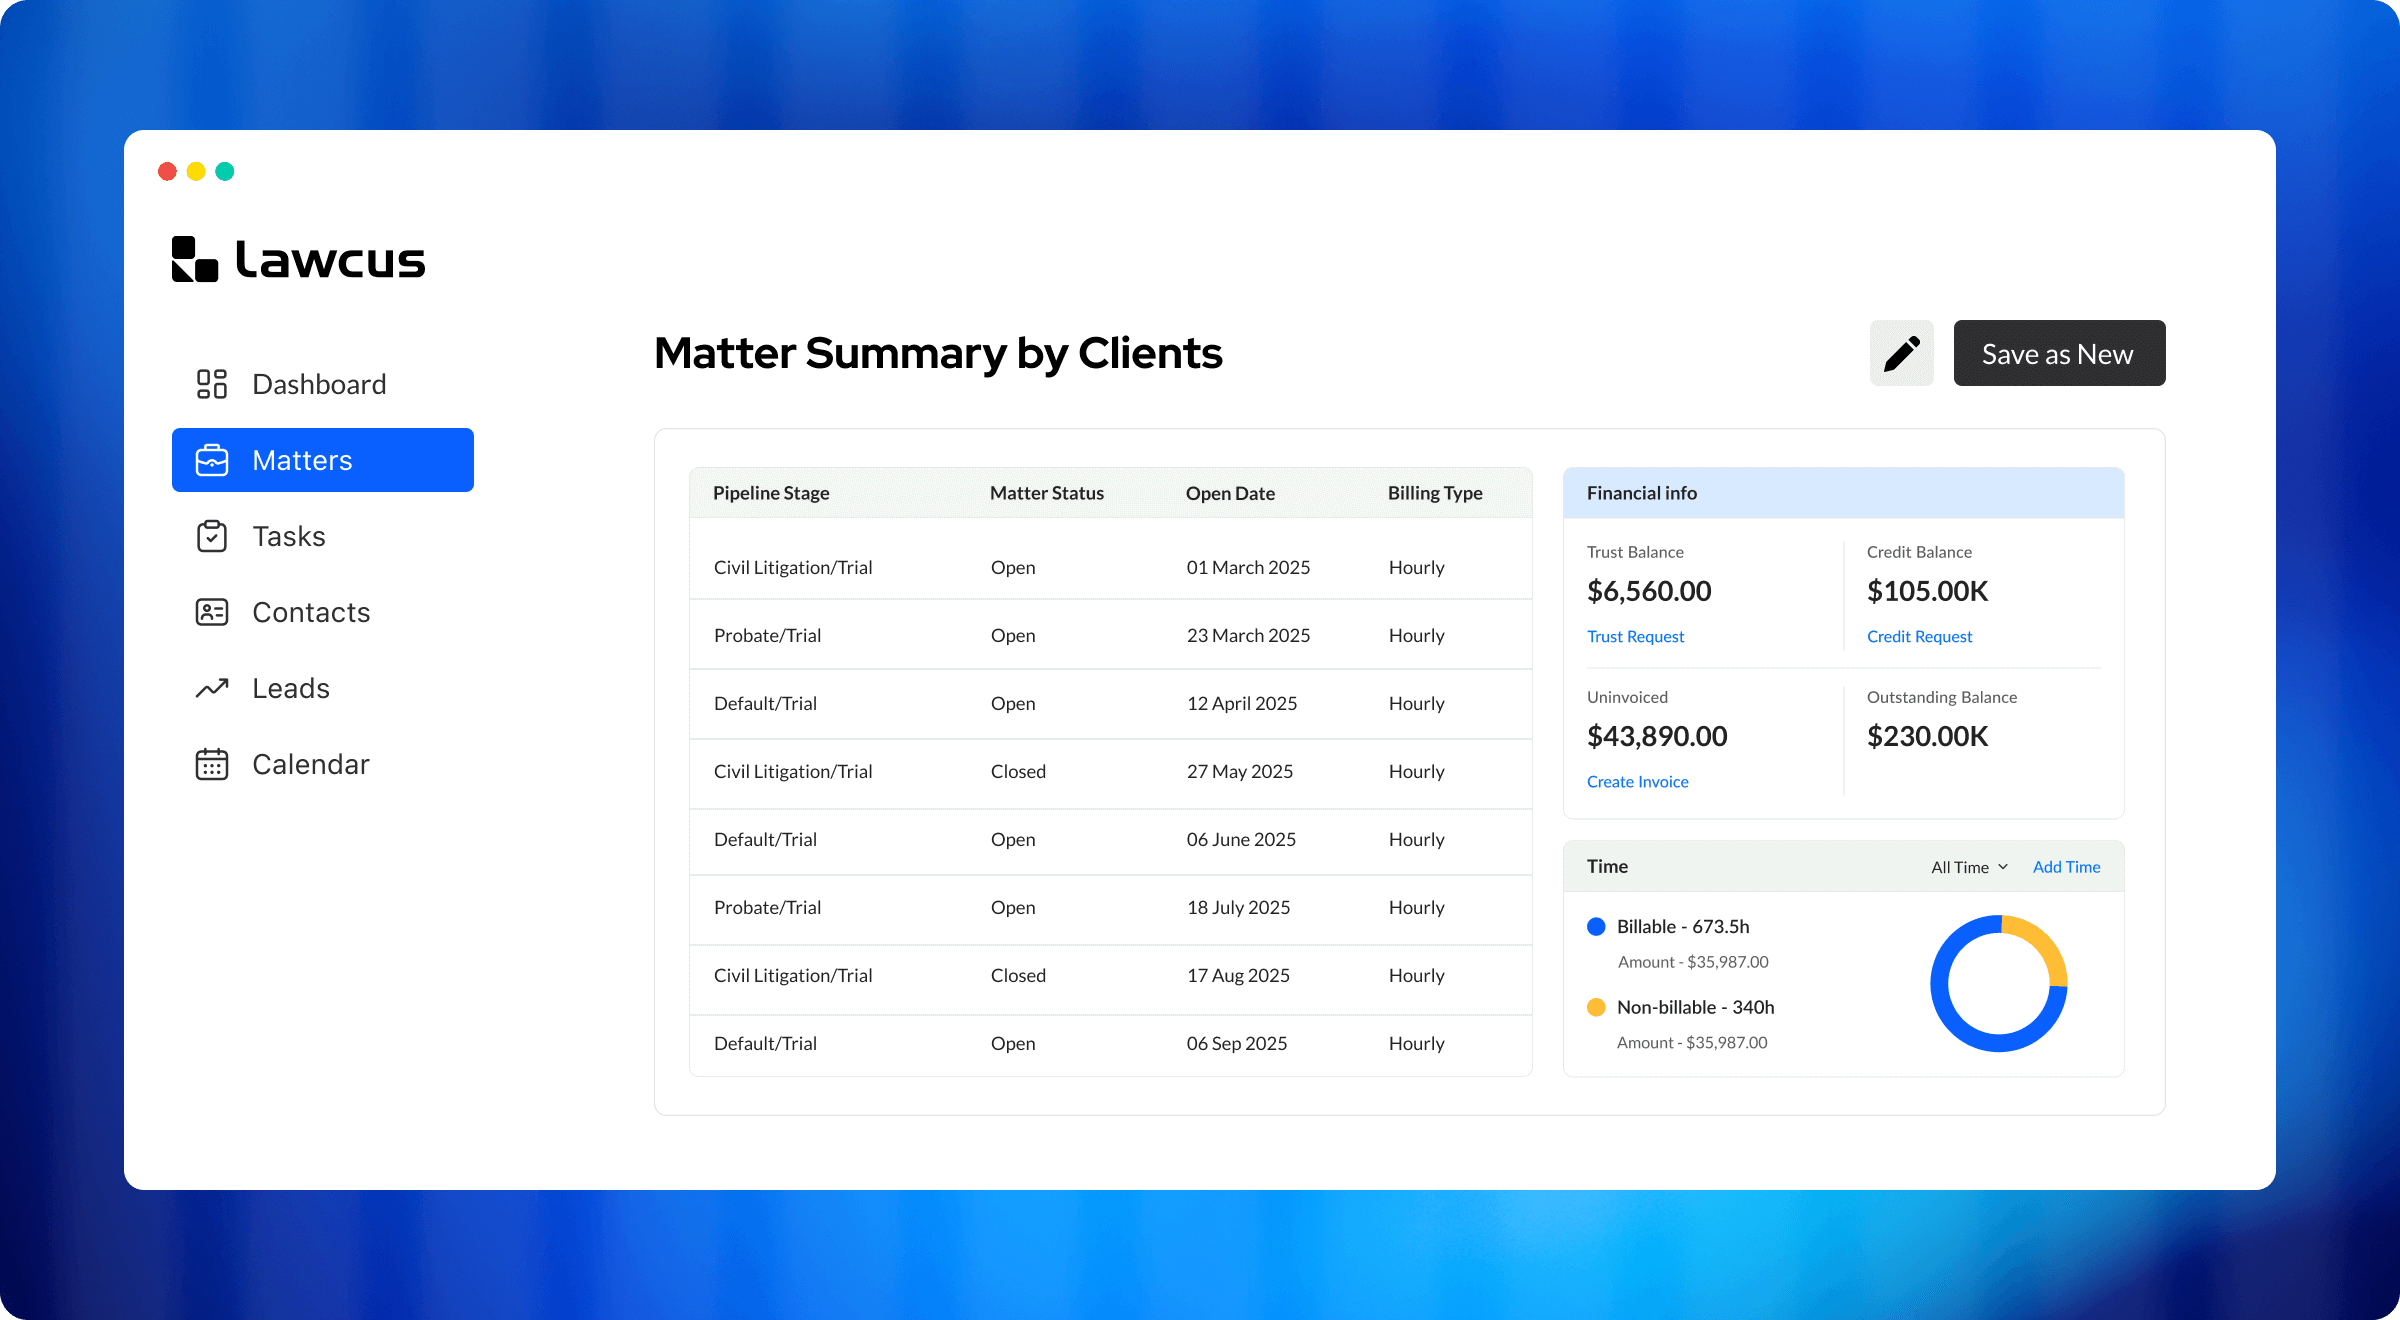Image resolution: width=2400 pixels, height=1320 pixels.
Task: Go to the Tasks menu item
Action: pos(289,536)
